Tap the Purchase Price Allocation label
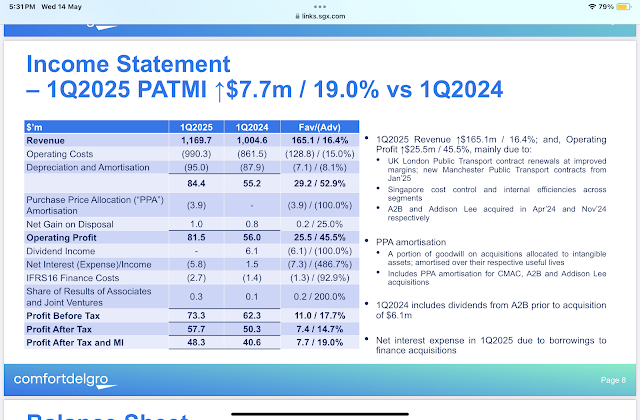Viewport: 640px width, 420px height. (95, 205)
